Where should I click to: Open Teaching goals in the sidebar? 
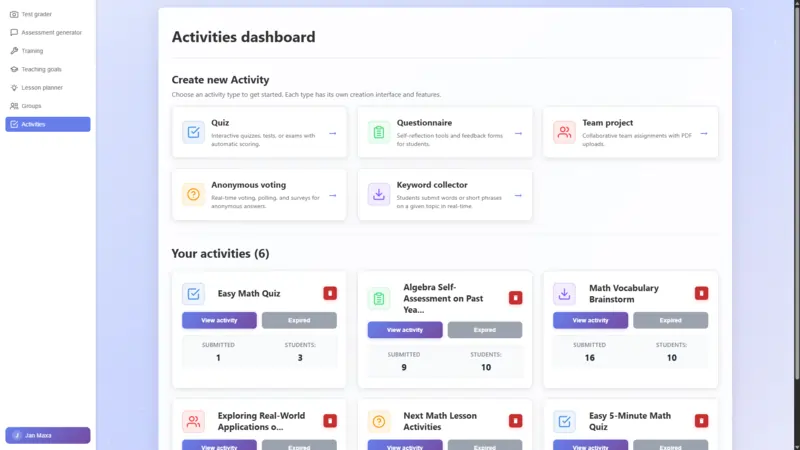pos(42,69)
